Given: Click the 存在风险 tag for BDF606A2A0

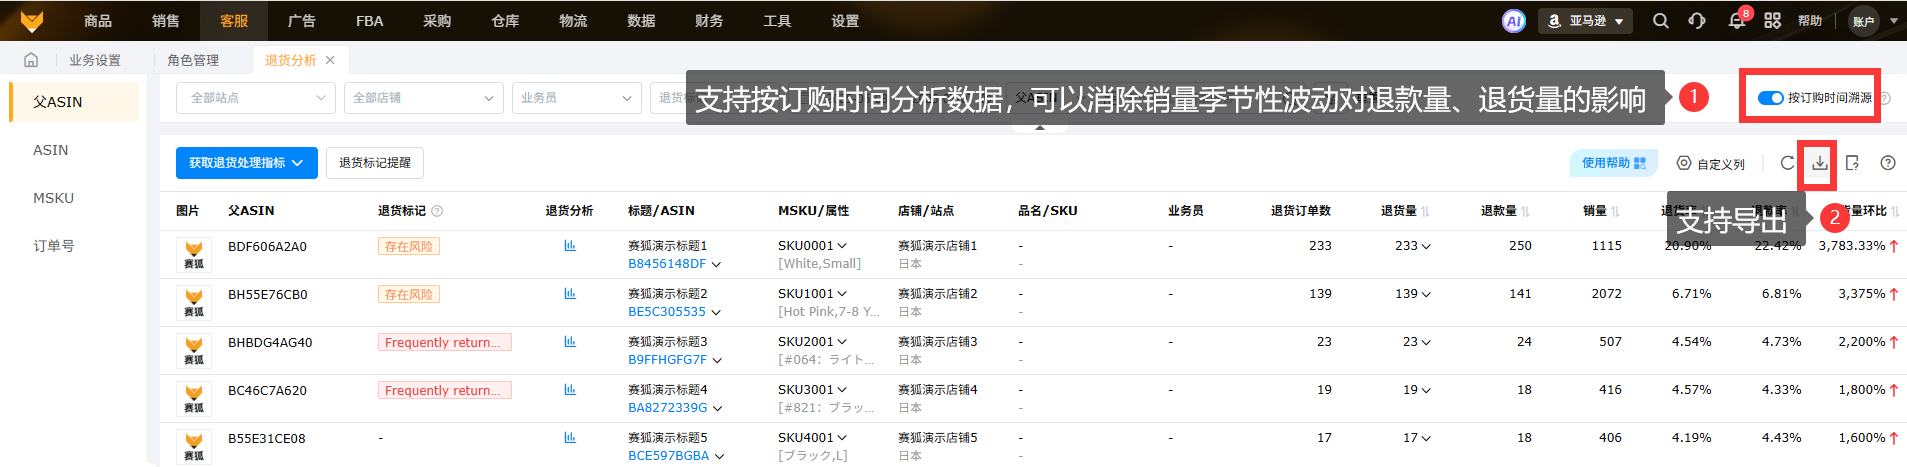Looking at the screenshot, I should tap(409, 246).
